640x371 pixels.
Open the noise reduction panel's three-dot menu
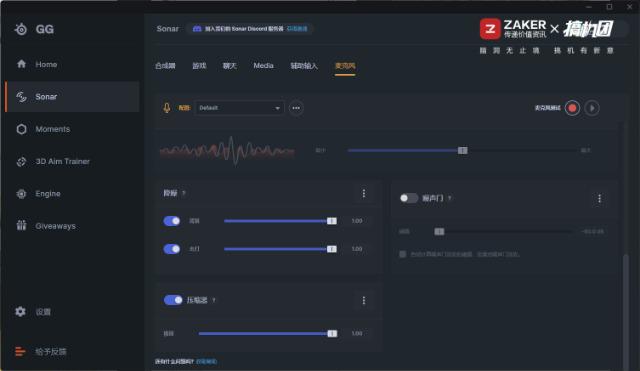[x=364, y=193]
